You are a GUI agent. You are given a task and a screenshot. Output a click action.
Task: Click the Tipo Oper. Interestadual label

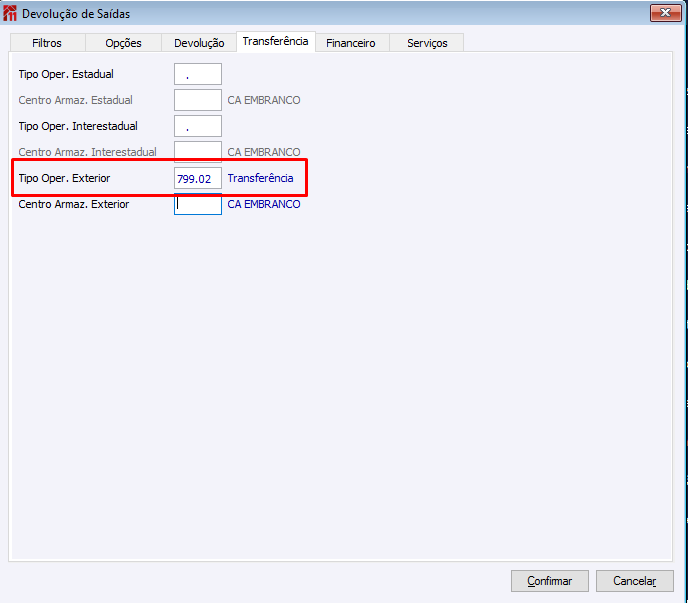point(78,126)
